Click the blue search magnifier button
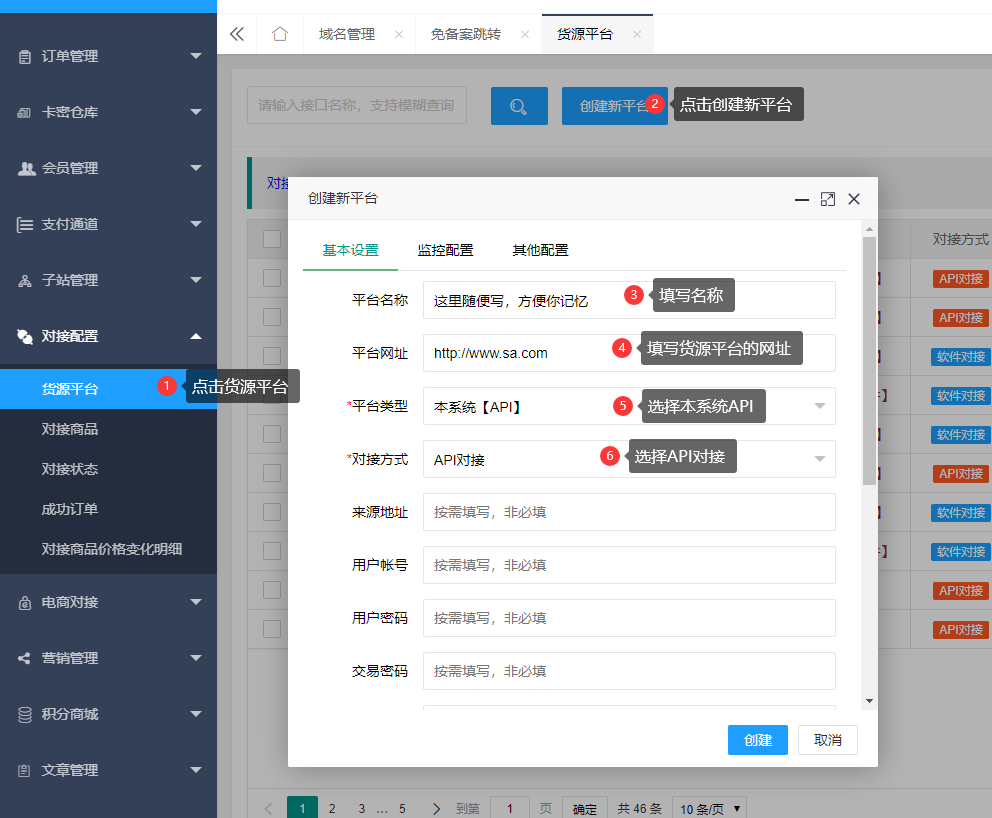The width and height of the screenshot is (992, 818). click(x=519, y=106)
